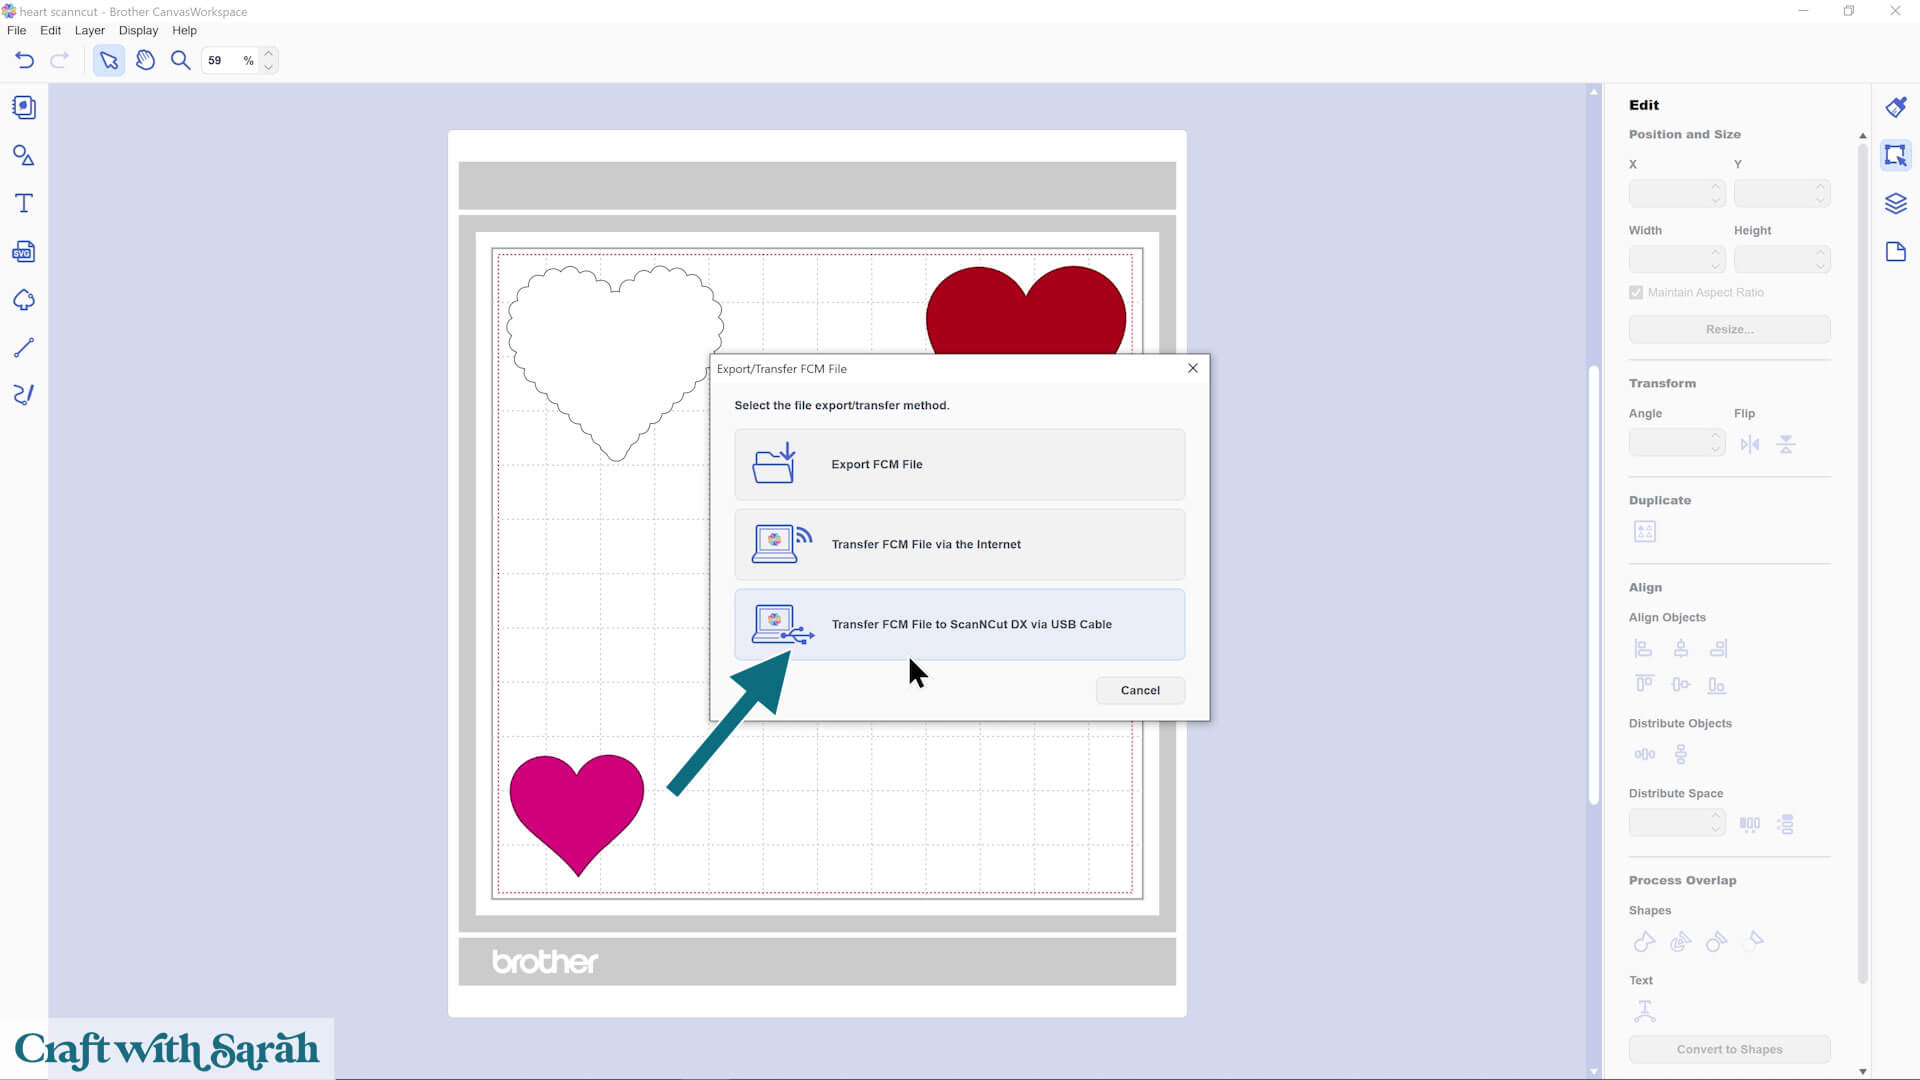This screenshot has height=1080, width=1920.
Task: Select the Text tool in left sidebar
Action: [x=24, y=204]
